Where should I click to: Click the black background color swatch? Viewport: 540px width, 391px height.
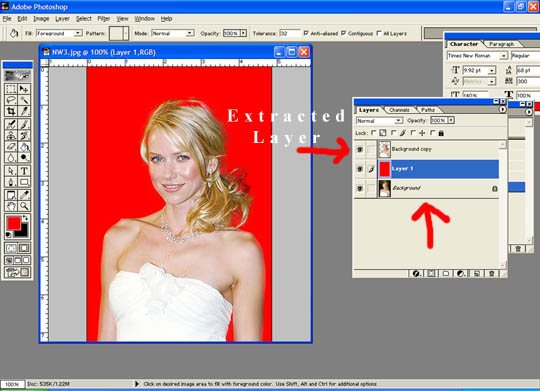tap(23, 232)
